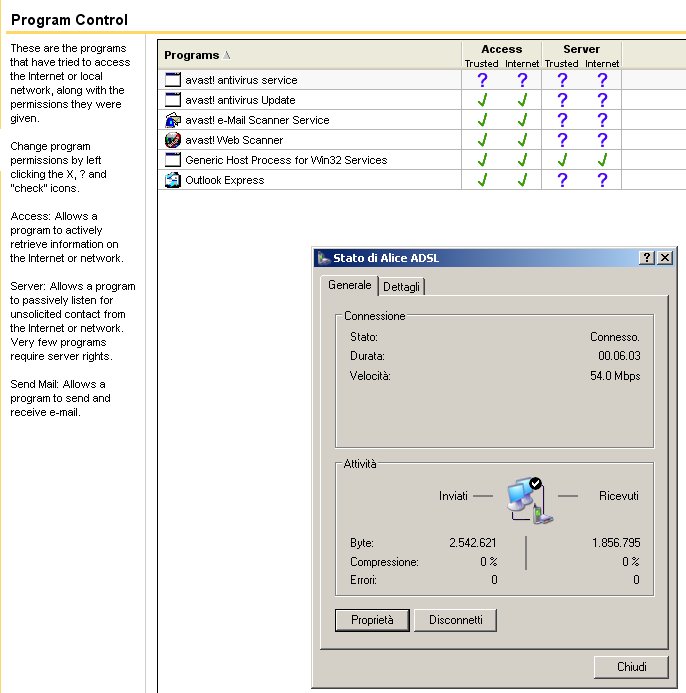686x693 pixels.
Task: Toggle Server Internet for avast! antivirus Update
Action: pos(602,100)
